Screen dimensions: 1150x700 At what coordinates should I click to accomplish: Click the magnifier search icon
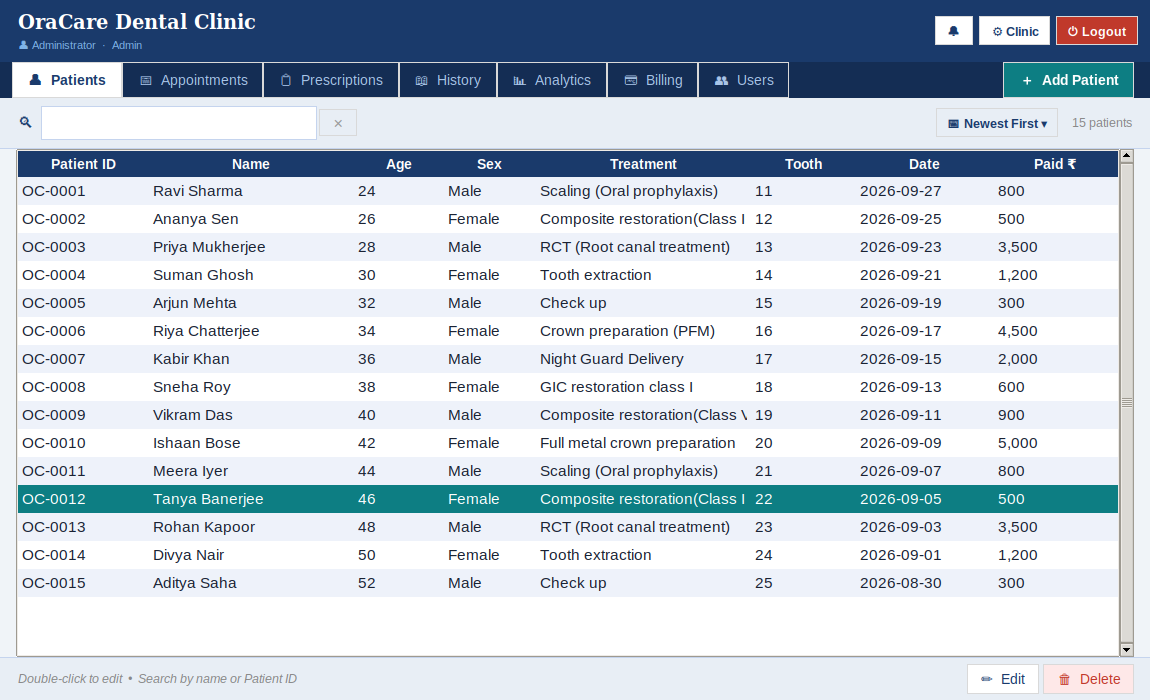pos(26,123)
